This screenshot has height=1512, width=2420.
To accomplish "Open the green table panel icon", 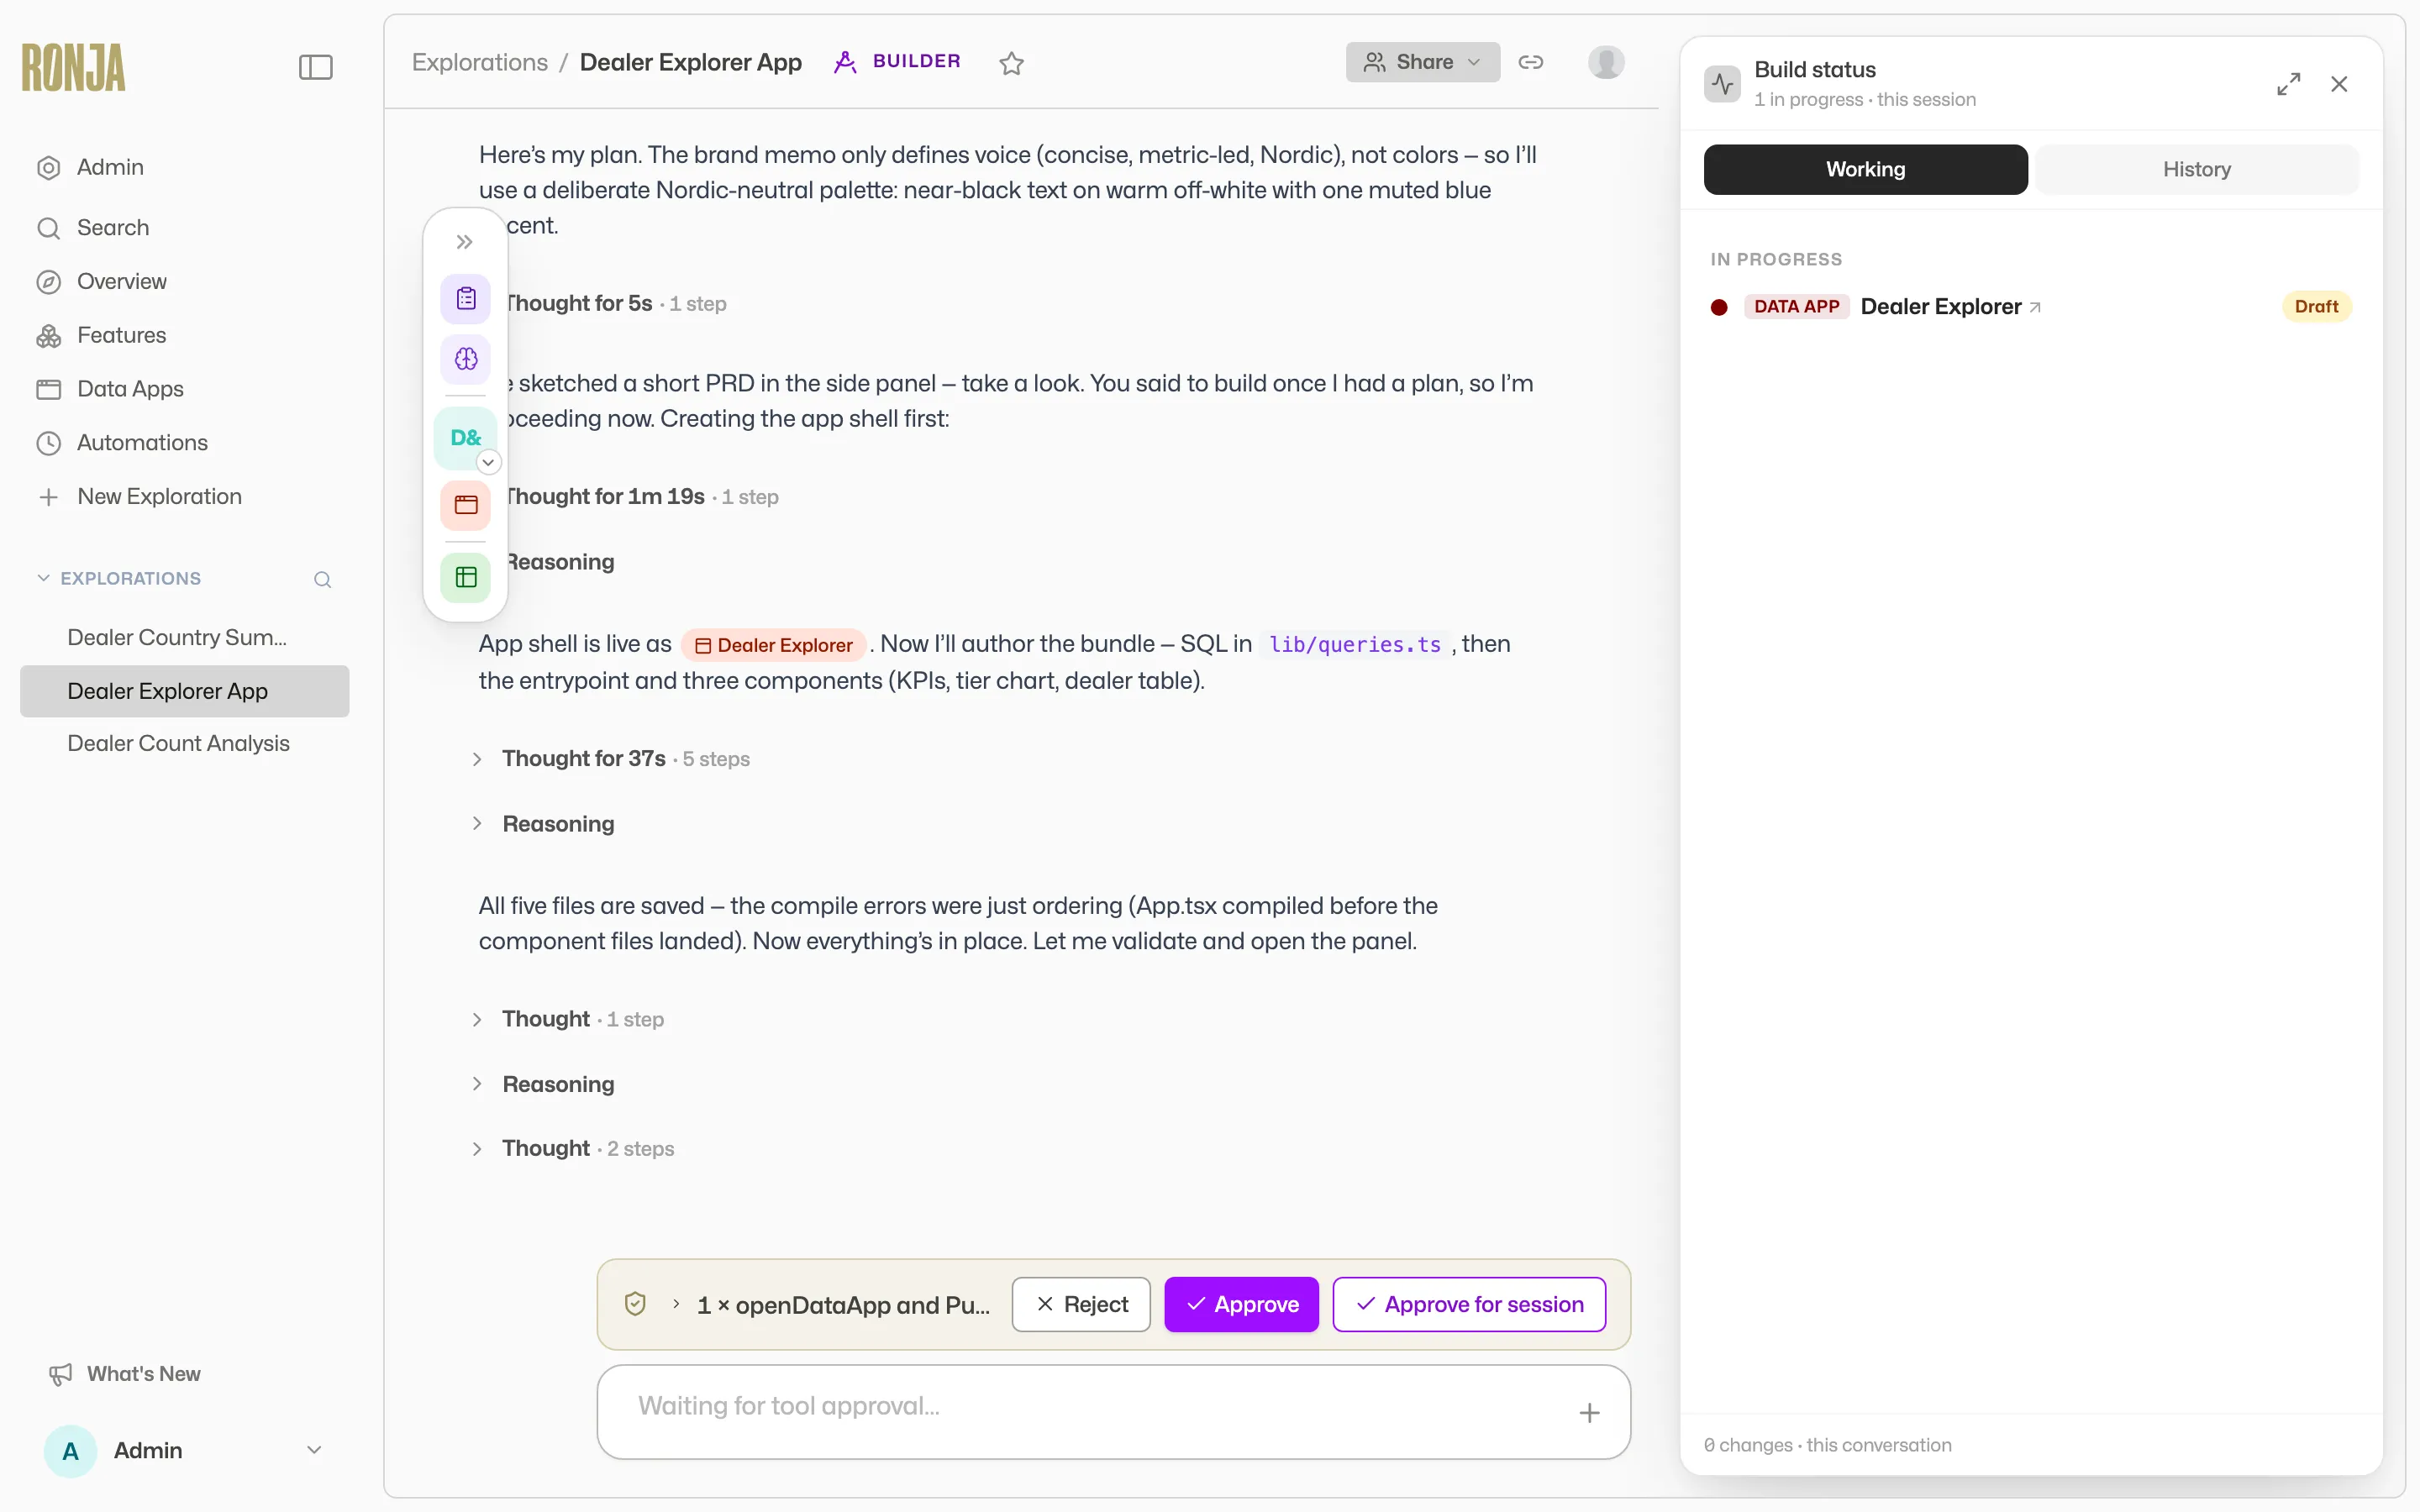I will click(x=466, y=577).
